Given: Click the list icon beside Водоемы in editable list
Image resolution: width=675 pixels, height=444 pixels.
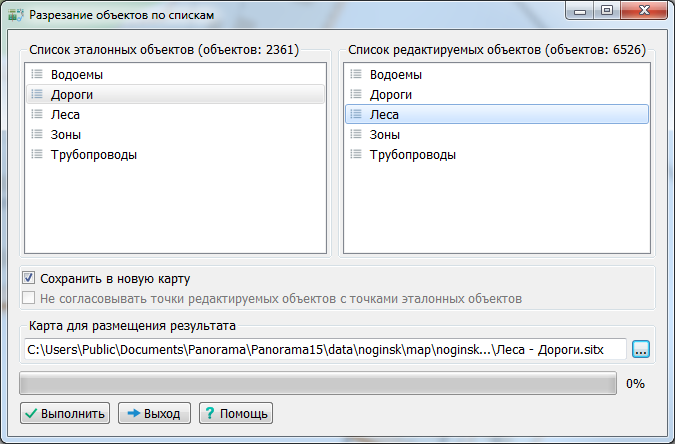Looking at the screenshot, I should (x=356, y=74).
